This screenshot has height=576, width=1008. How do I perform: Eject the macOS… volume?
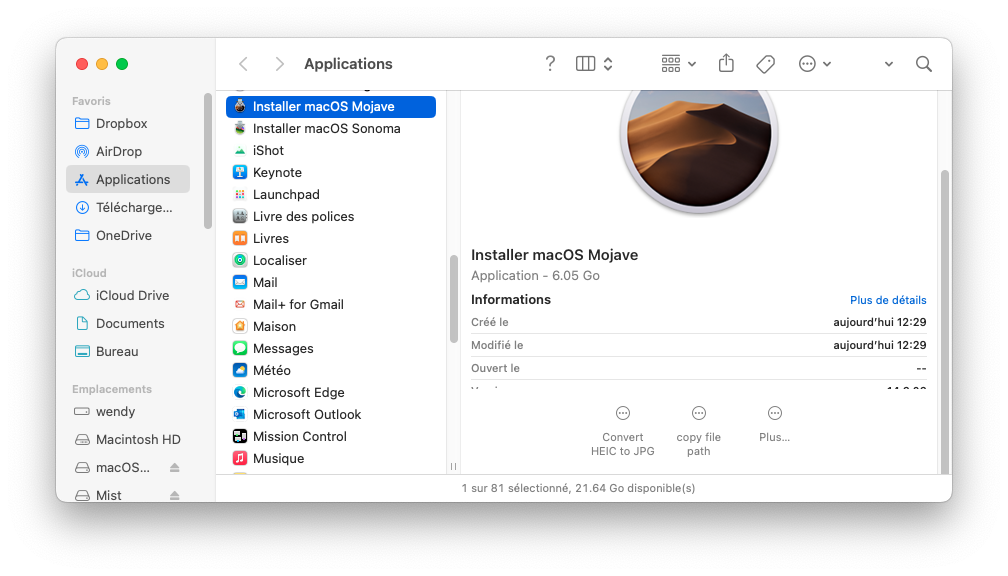[175, 467]
